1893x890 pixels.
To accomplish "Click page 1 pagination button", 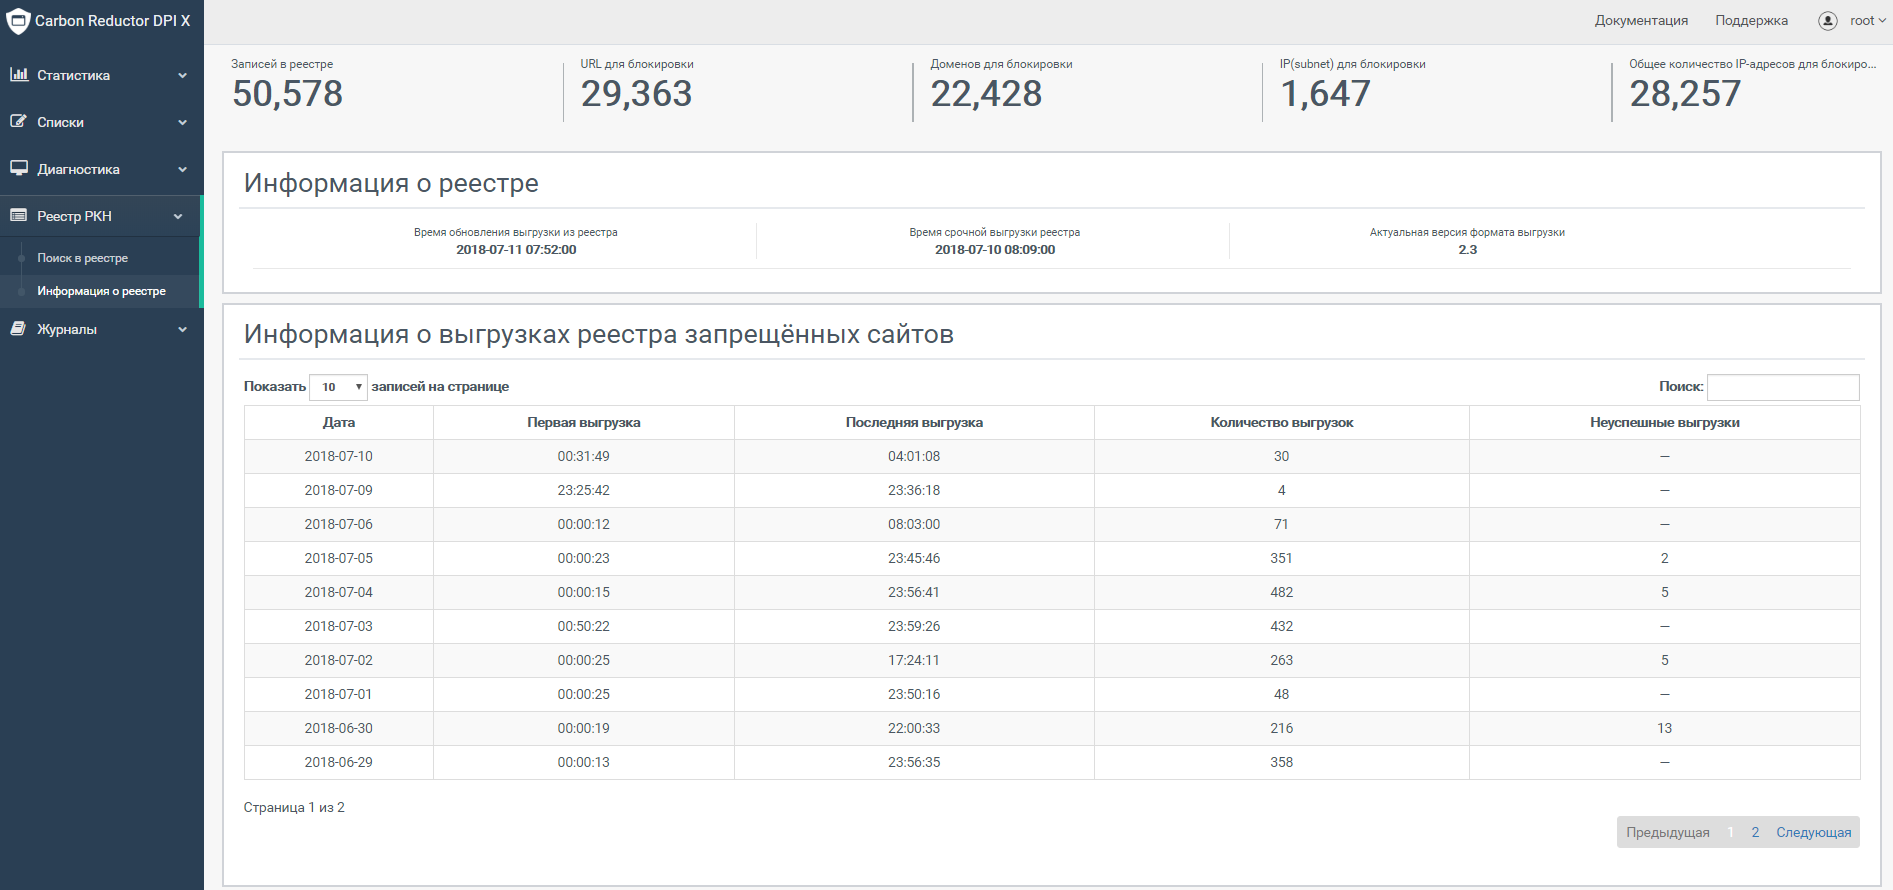I will [1730, 832].
